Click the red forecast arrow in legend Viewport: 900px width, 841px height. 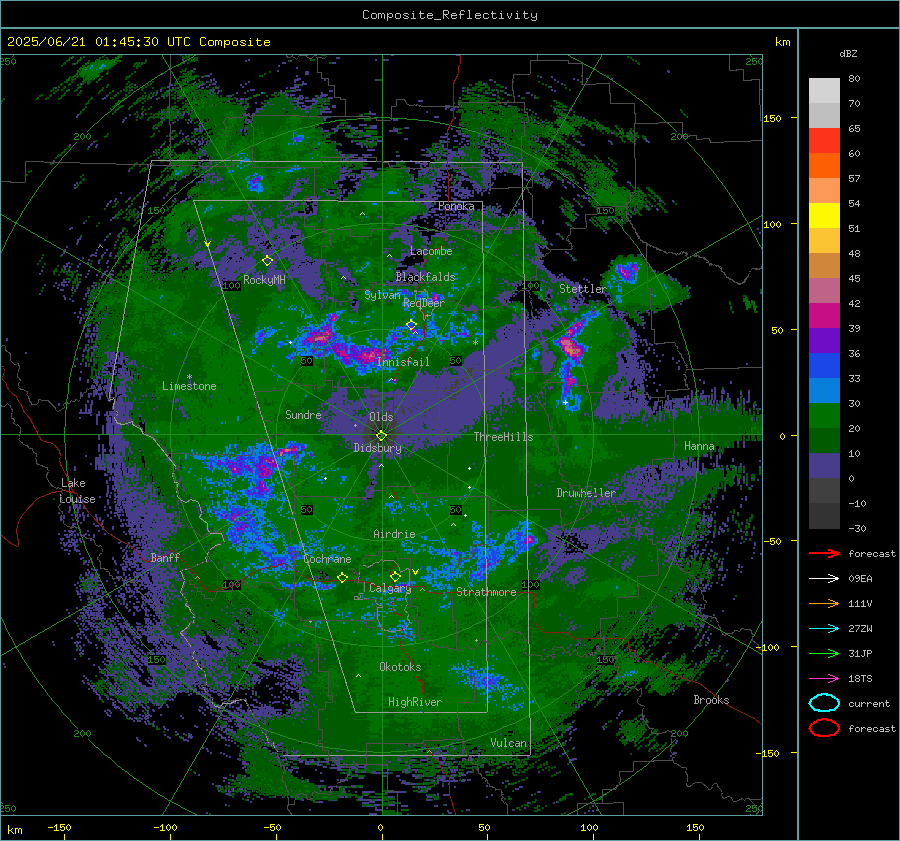click(x=824, y=553)
